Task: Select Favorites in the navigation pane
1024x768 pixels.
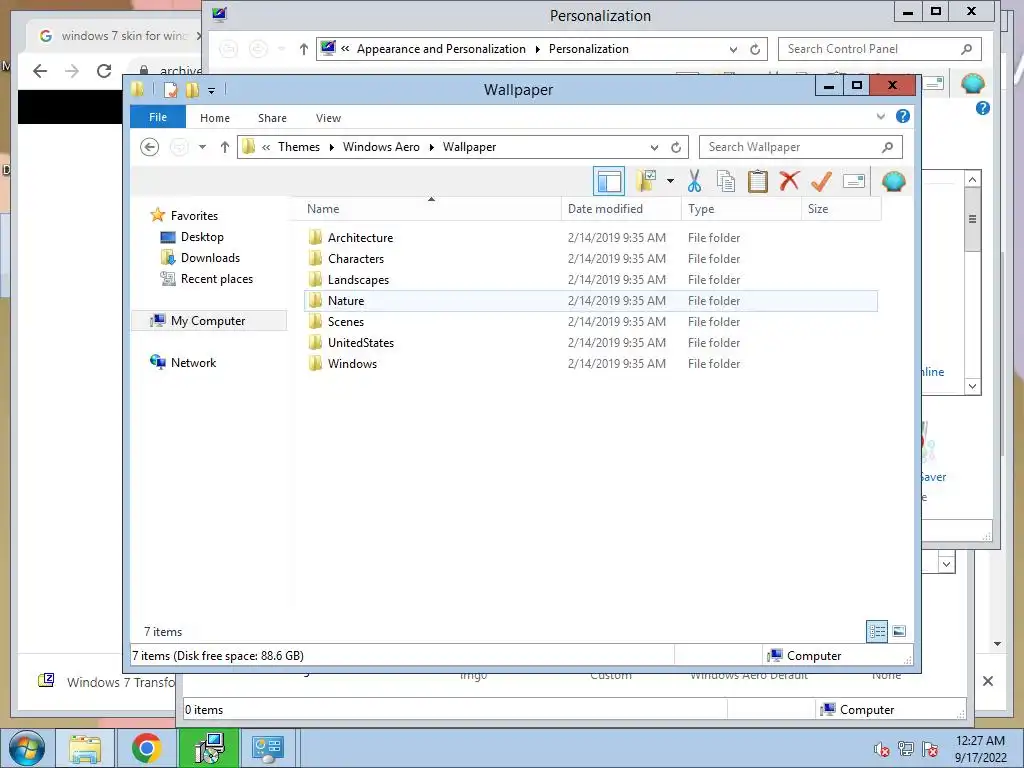Action: [194, 216]
